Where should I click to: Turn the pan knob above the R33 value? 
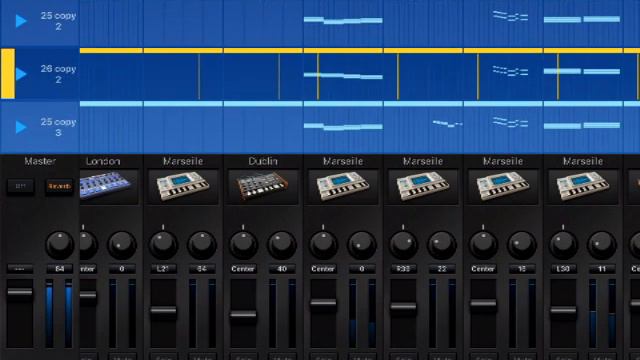403,245
